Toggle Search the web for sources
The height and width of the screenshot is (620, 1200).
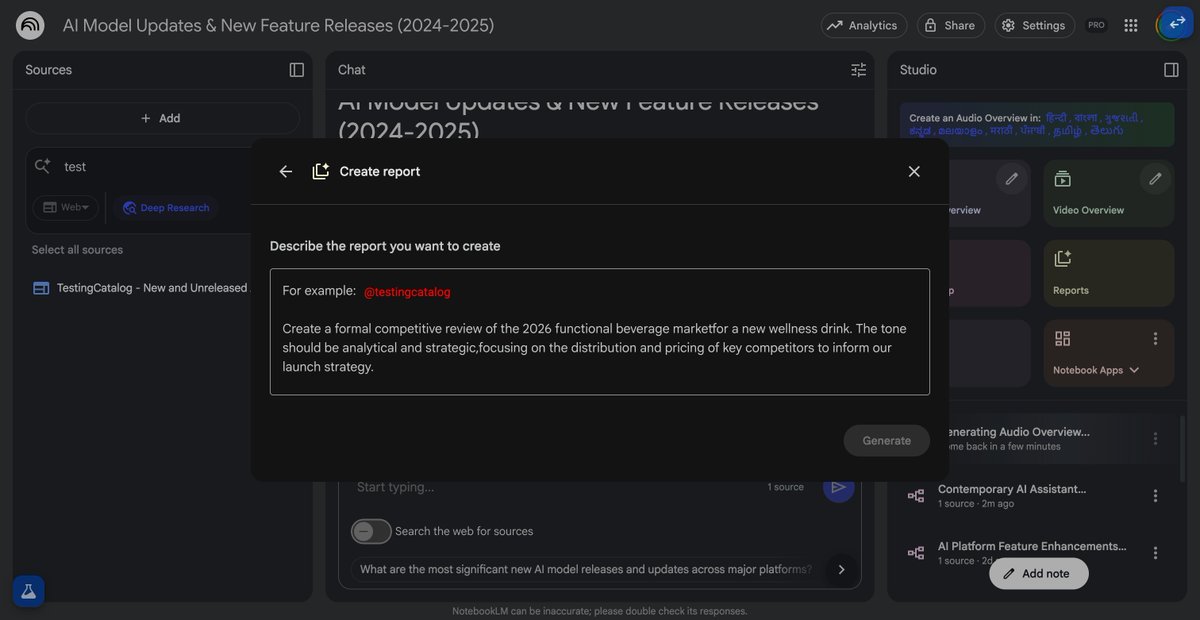370,531
